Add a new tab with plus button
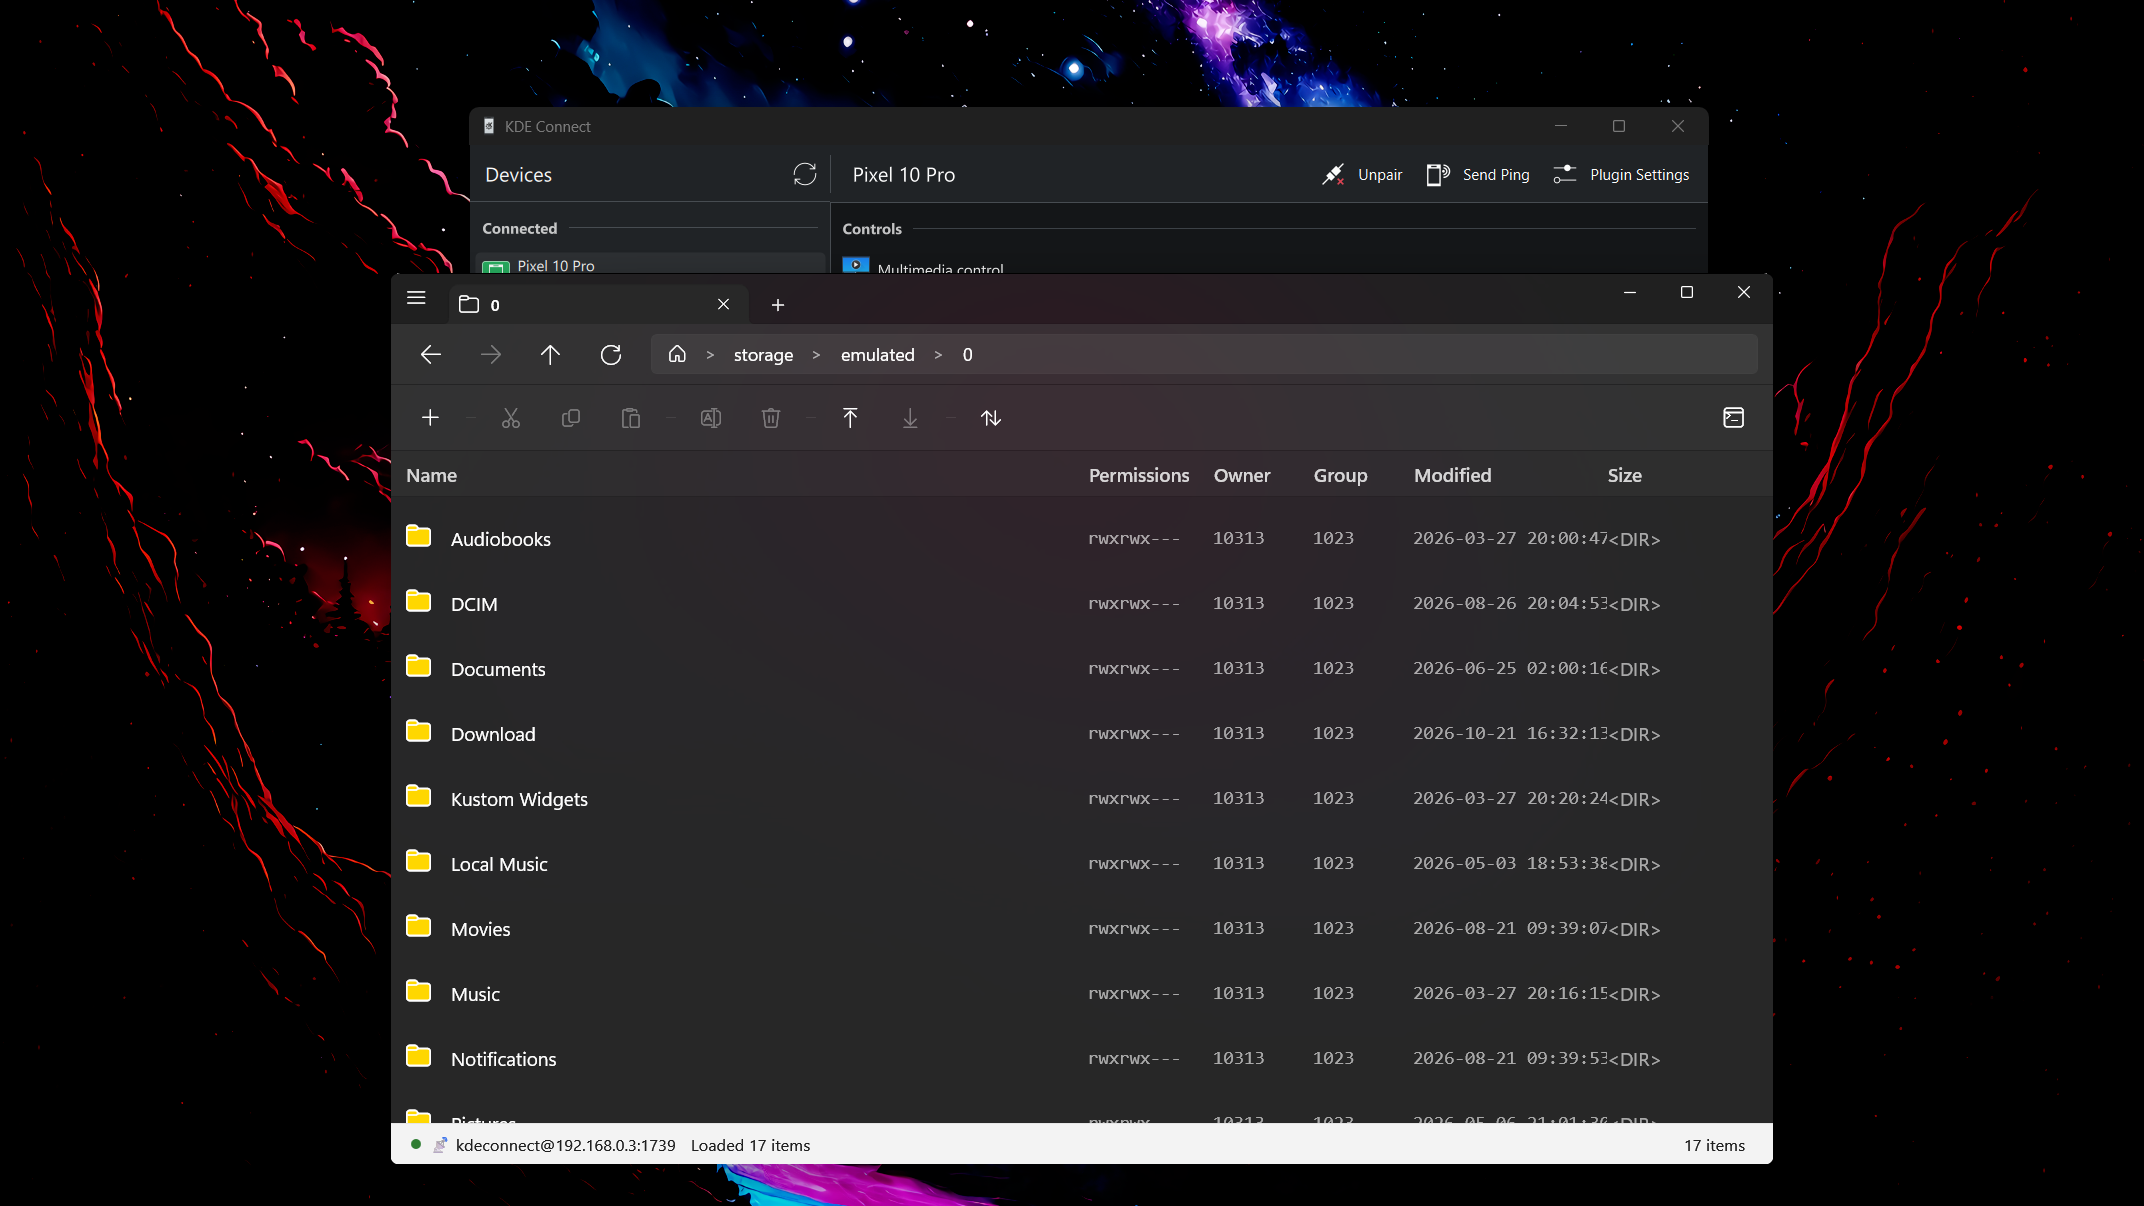 778,305
